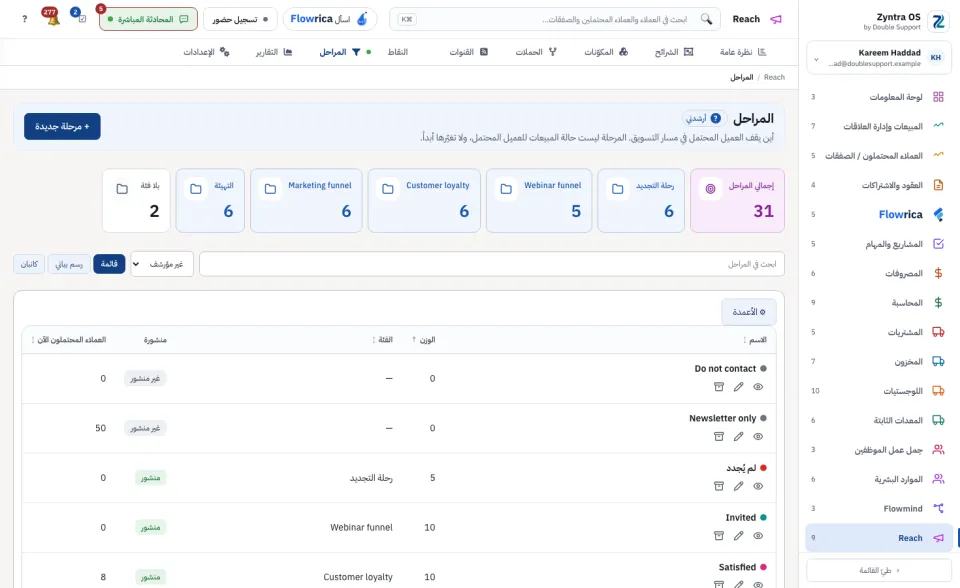The height and width of the screenshot is (588, 960).
Task: Sort by الفئة column
Action: click(x=382, y=339)
